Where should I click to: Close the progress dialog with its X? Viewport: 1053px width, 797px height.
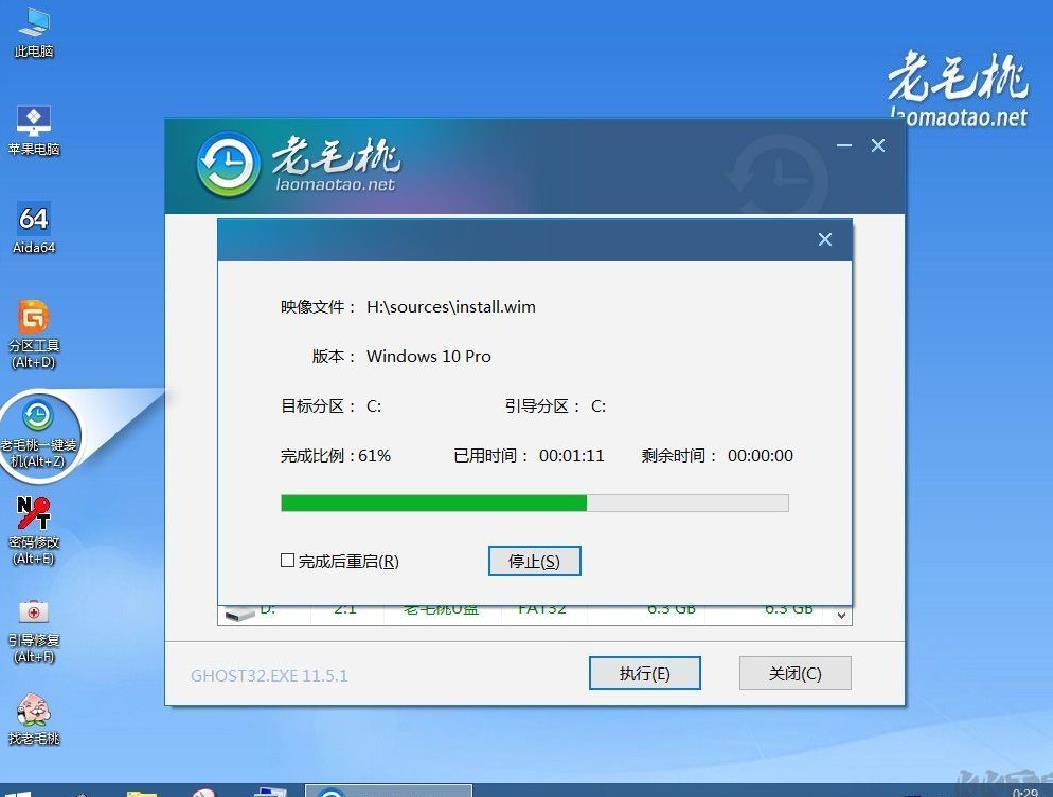[x=825, y=240]
